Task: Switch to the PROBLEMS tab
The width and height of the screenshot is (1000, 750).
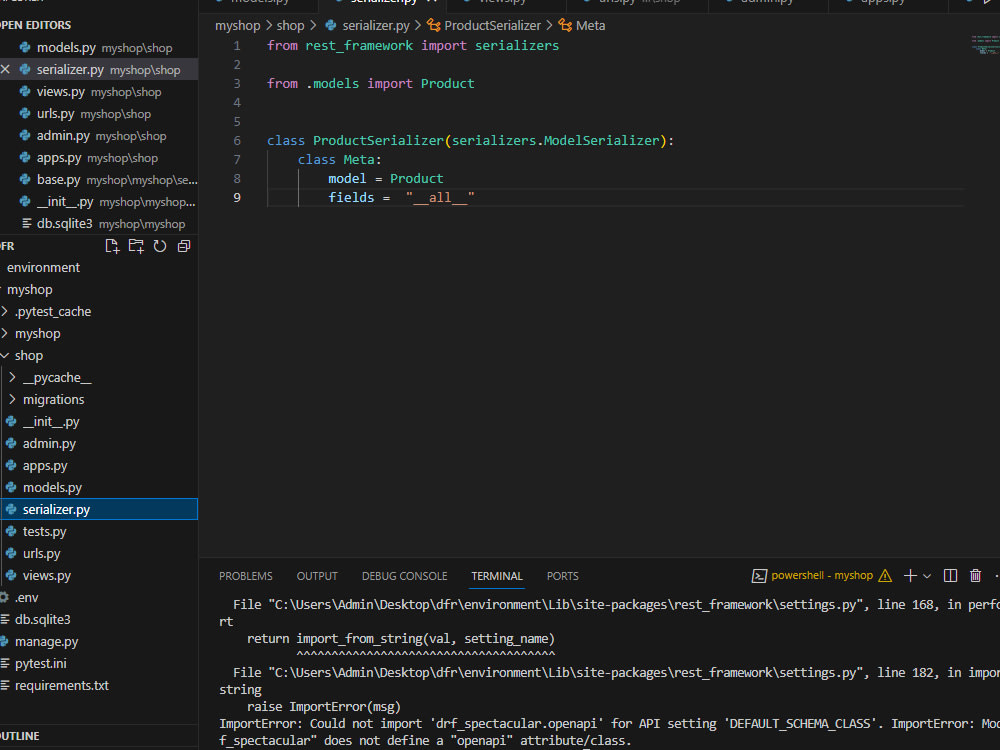Action: tap(246, 576)
